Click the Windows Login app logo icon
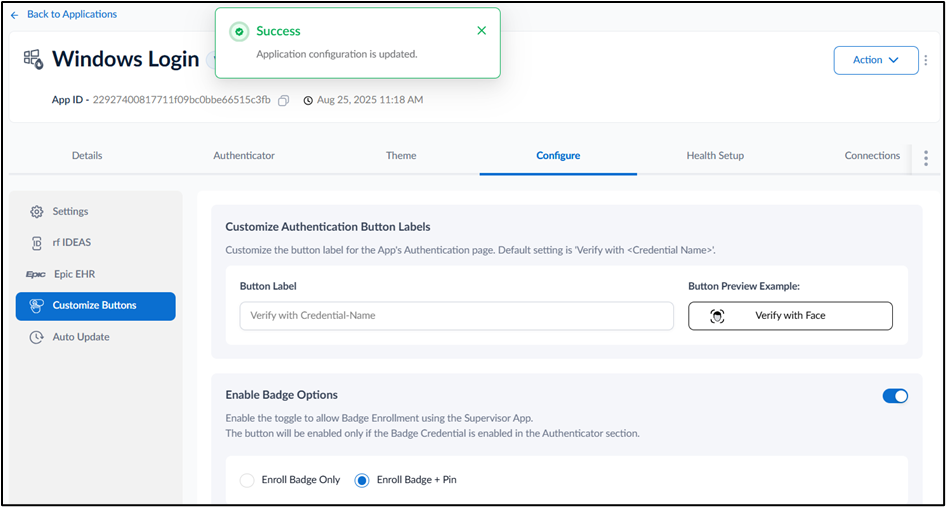Viewport: 946px width, 507px height. click(34, 59)
